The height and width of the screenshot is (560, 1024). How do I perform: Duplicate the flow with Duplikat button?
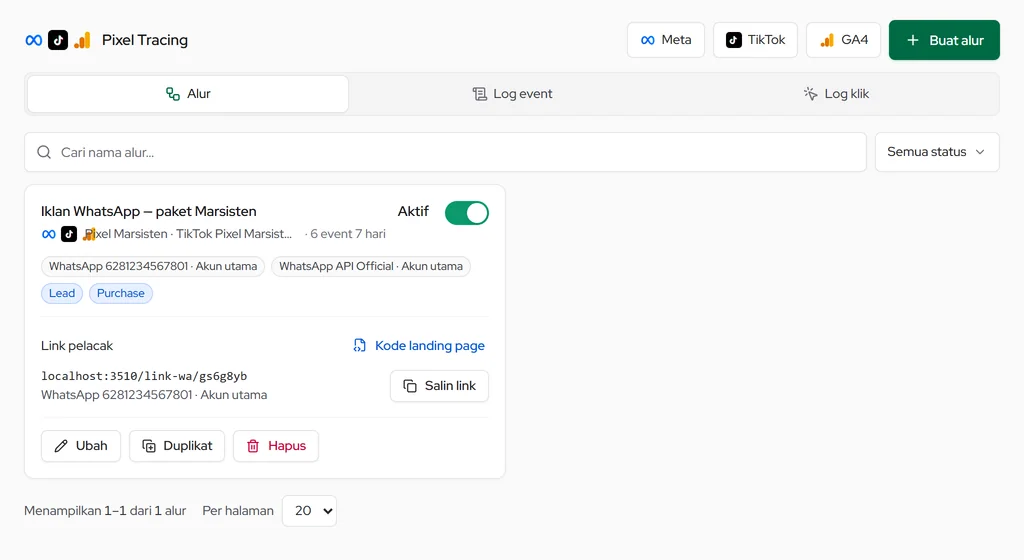(177, 446)
